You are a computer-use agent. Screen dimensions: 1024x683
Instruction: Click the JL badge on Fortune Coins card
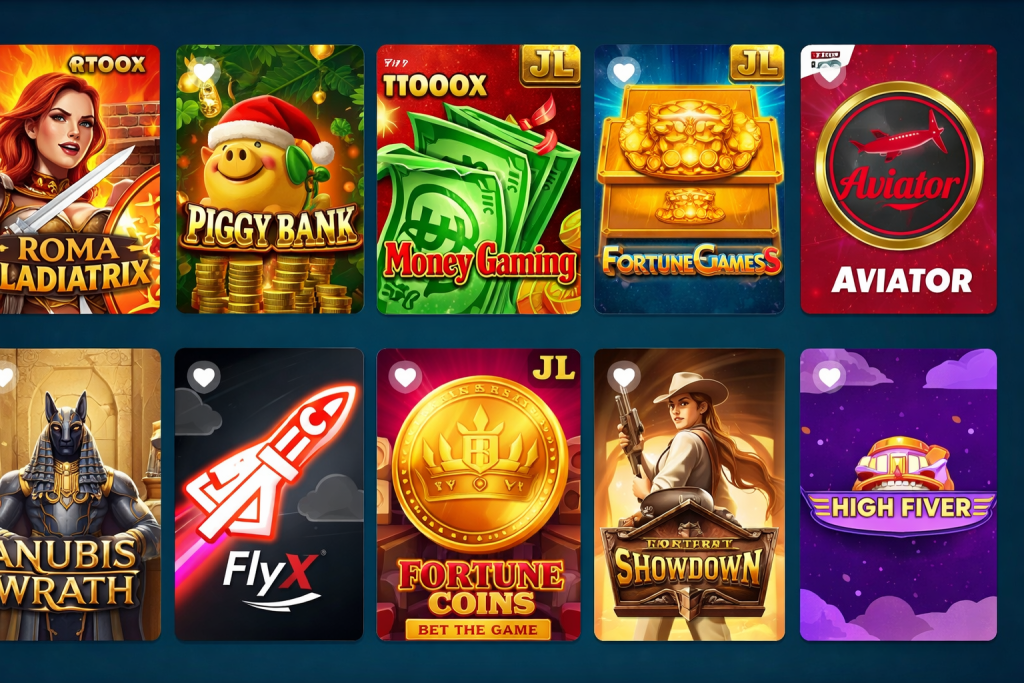click(x=554, y=370)
